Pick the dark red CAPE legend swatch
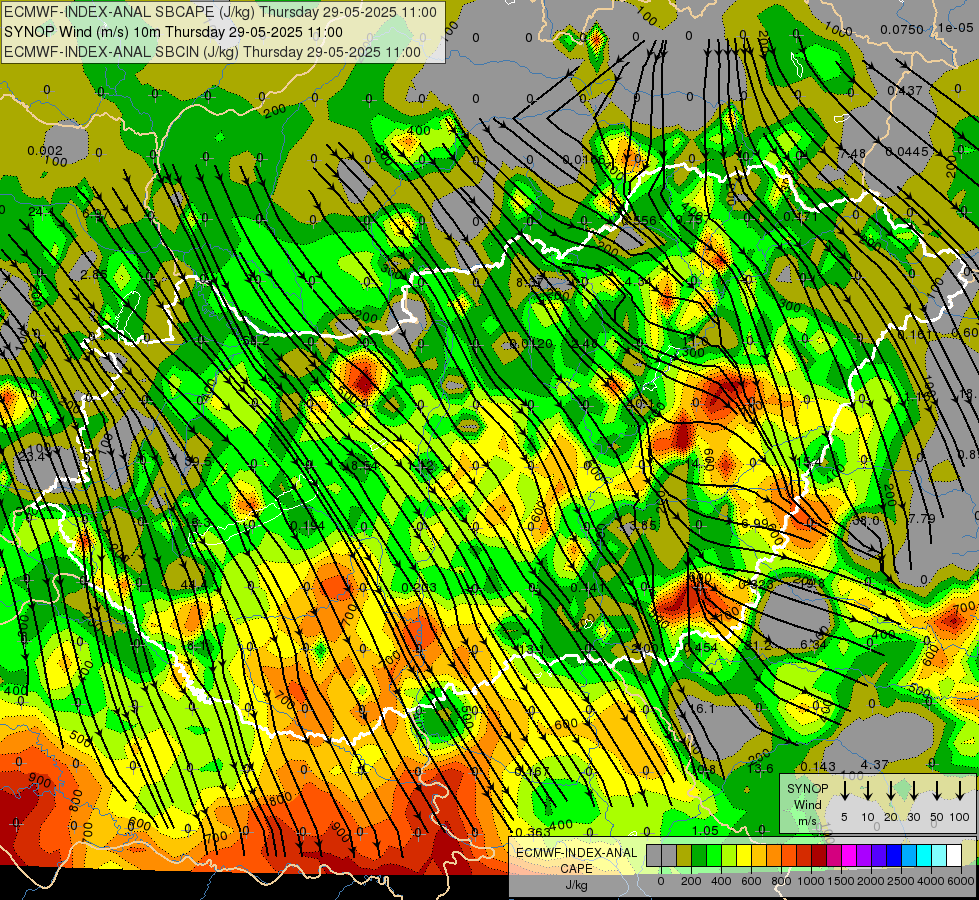This screenshot has width=979, height=900. 819,856
